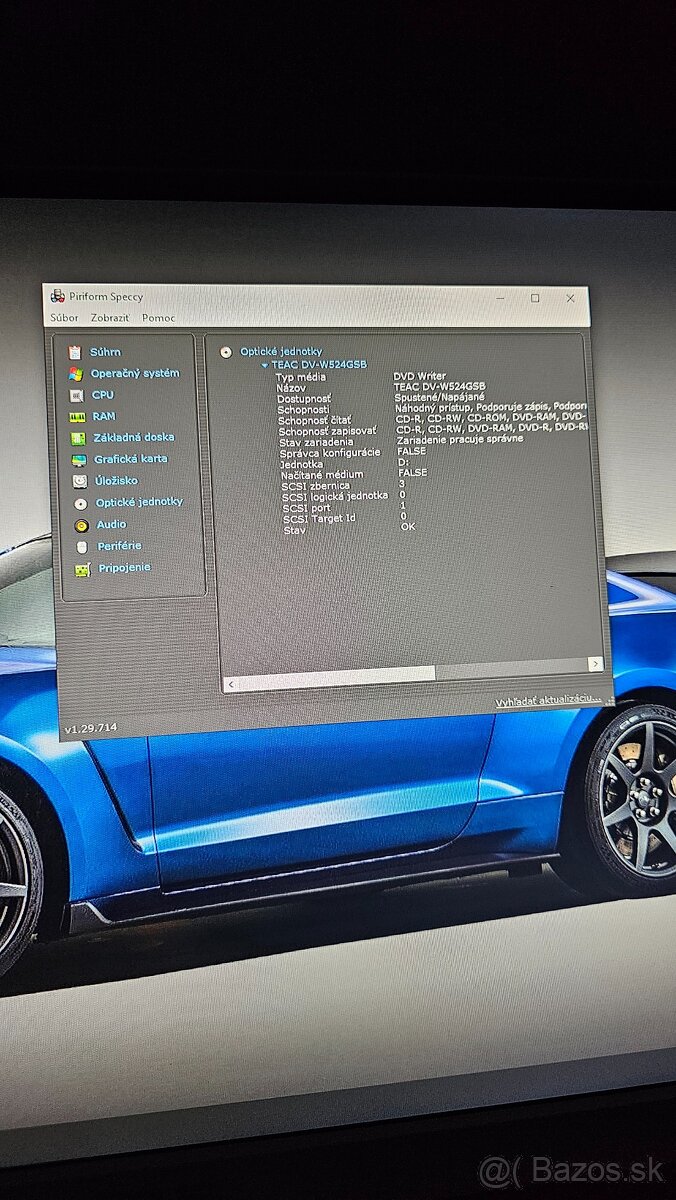
Task: Collapse the TEAC DV-W524GSB tree node
Action: [265, 365]
